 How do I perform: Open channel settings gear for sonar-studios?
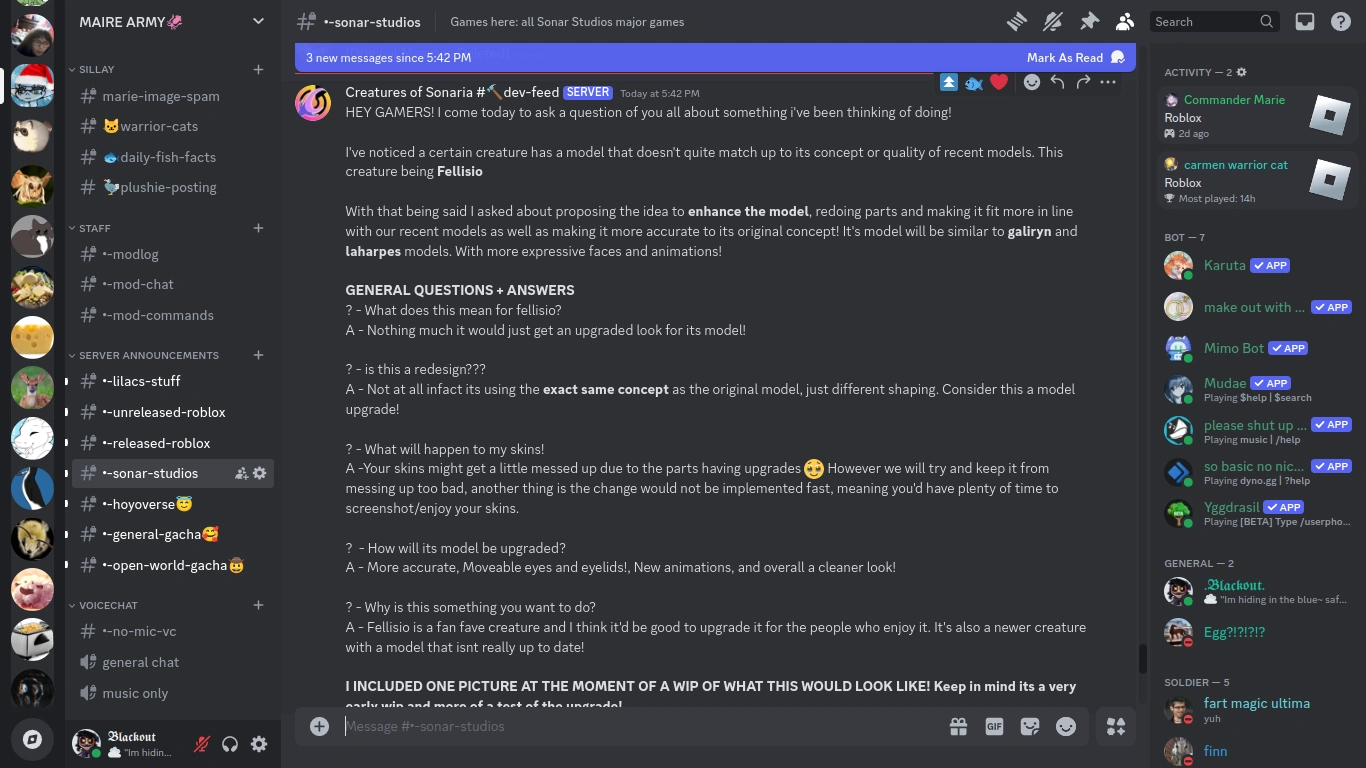(260, 473)
